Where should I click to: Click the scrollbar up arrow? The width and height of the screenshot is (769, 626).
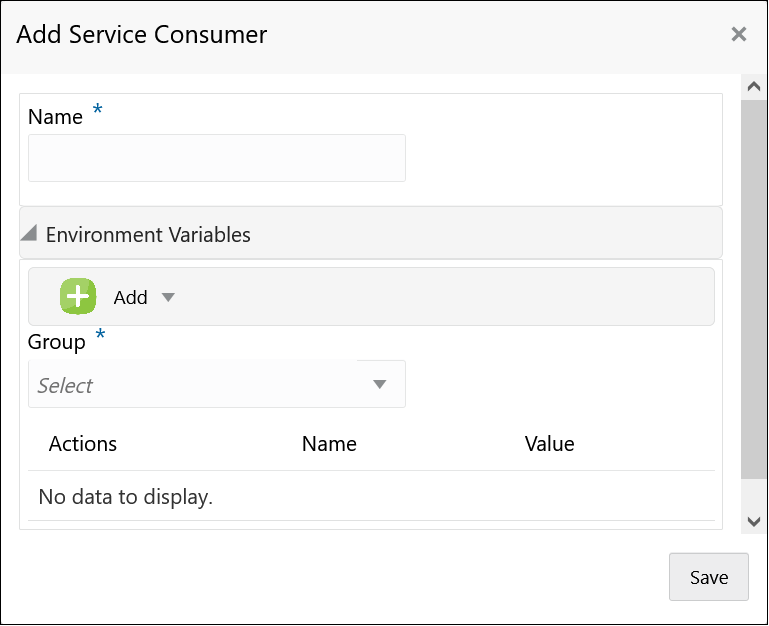754,87
